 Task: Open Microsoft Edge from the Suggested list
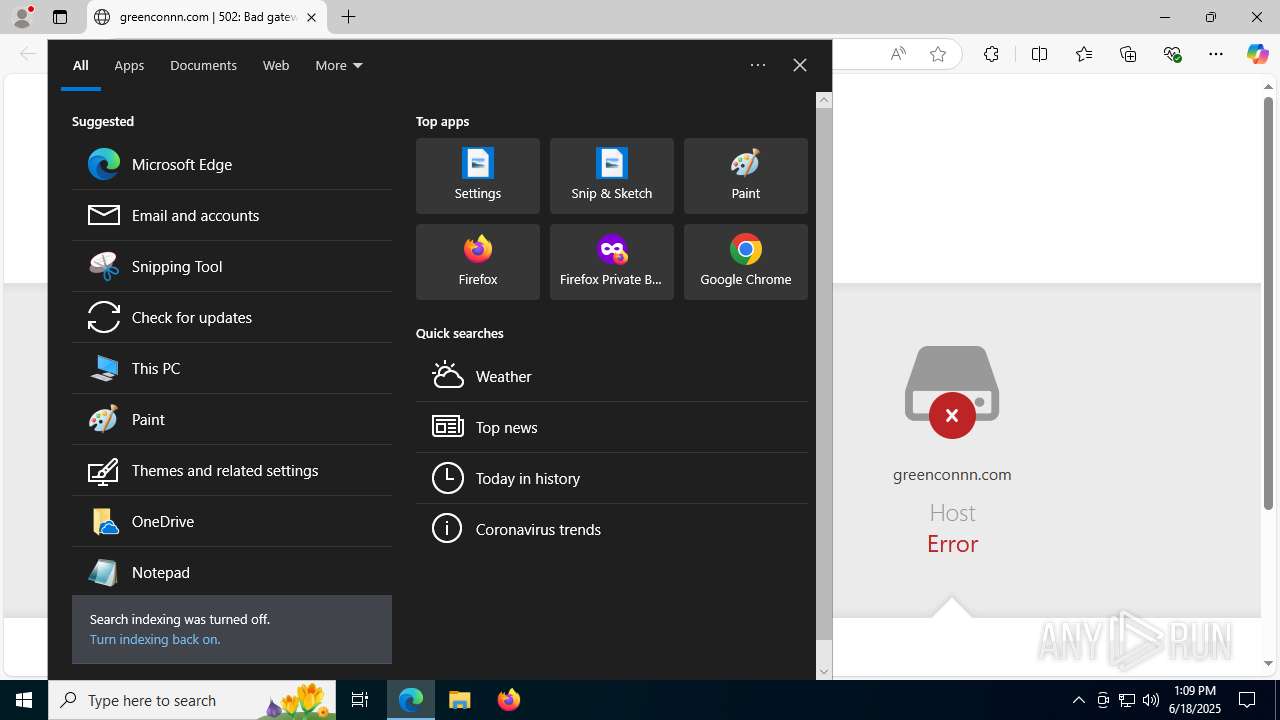231,164
